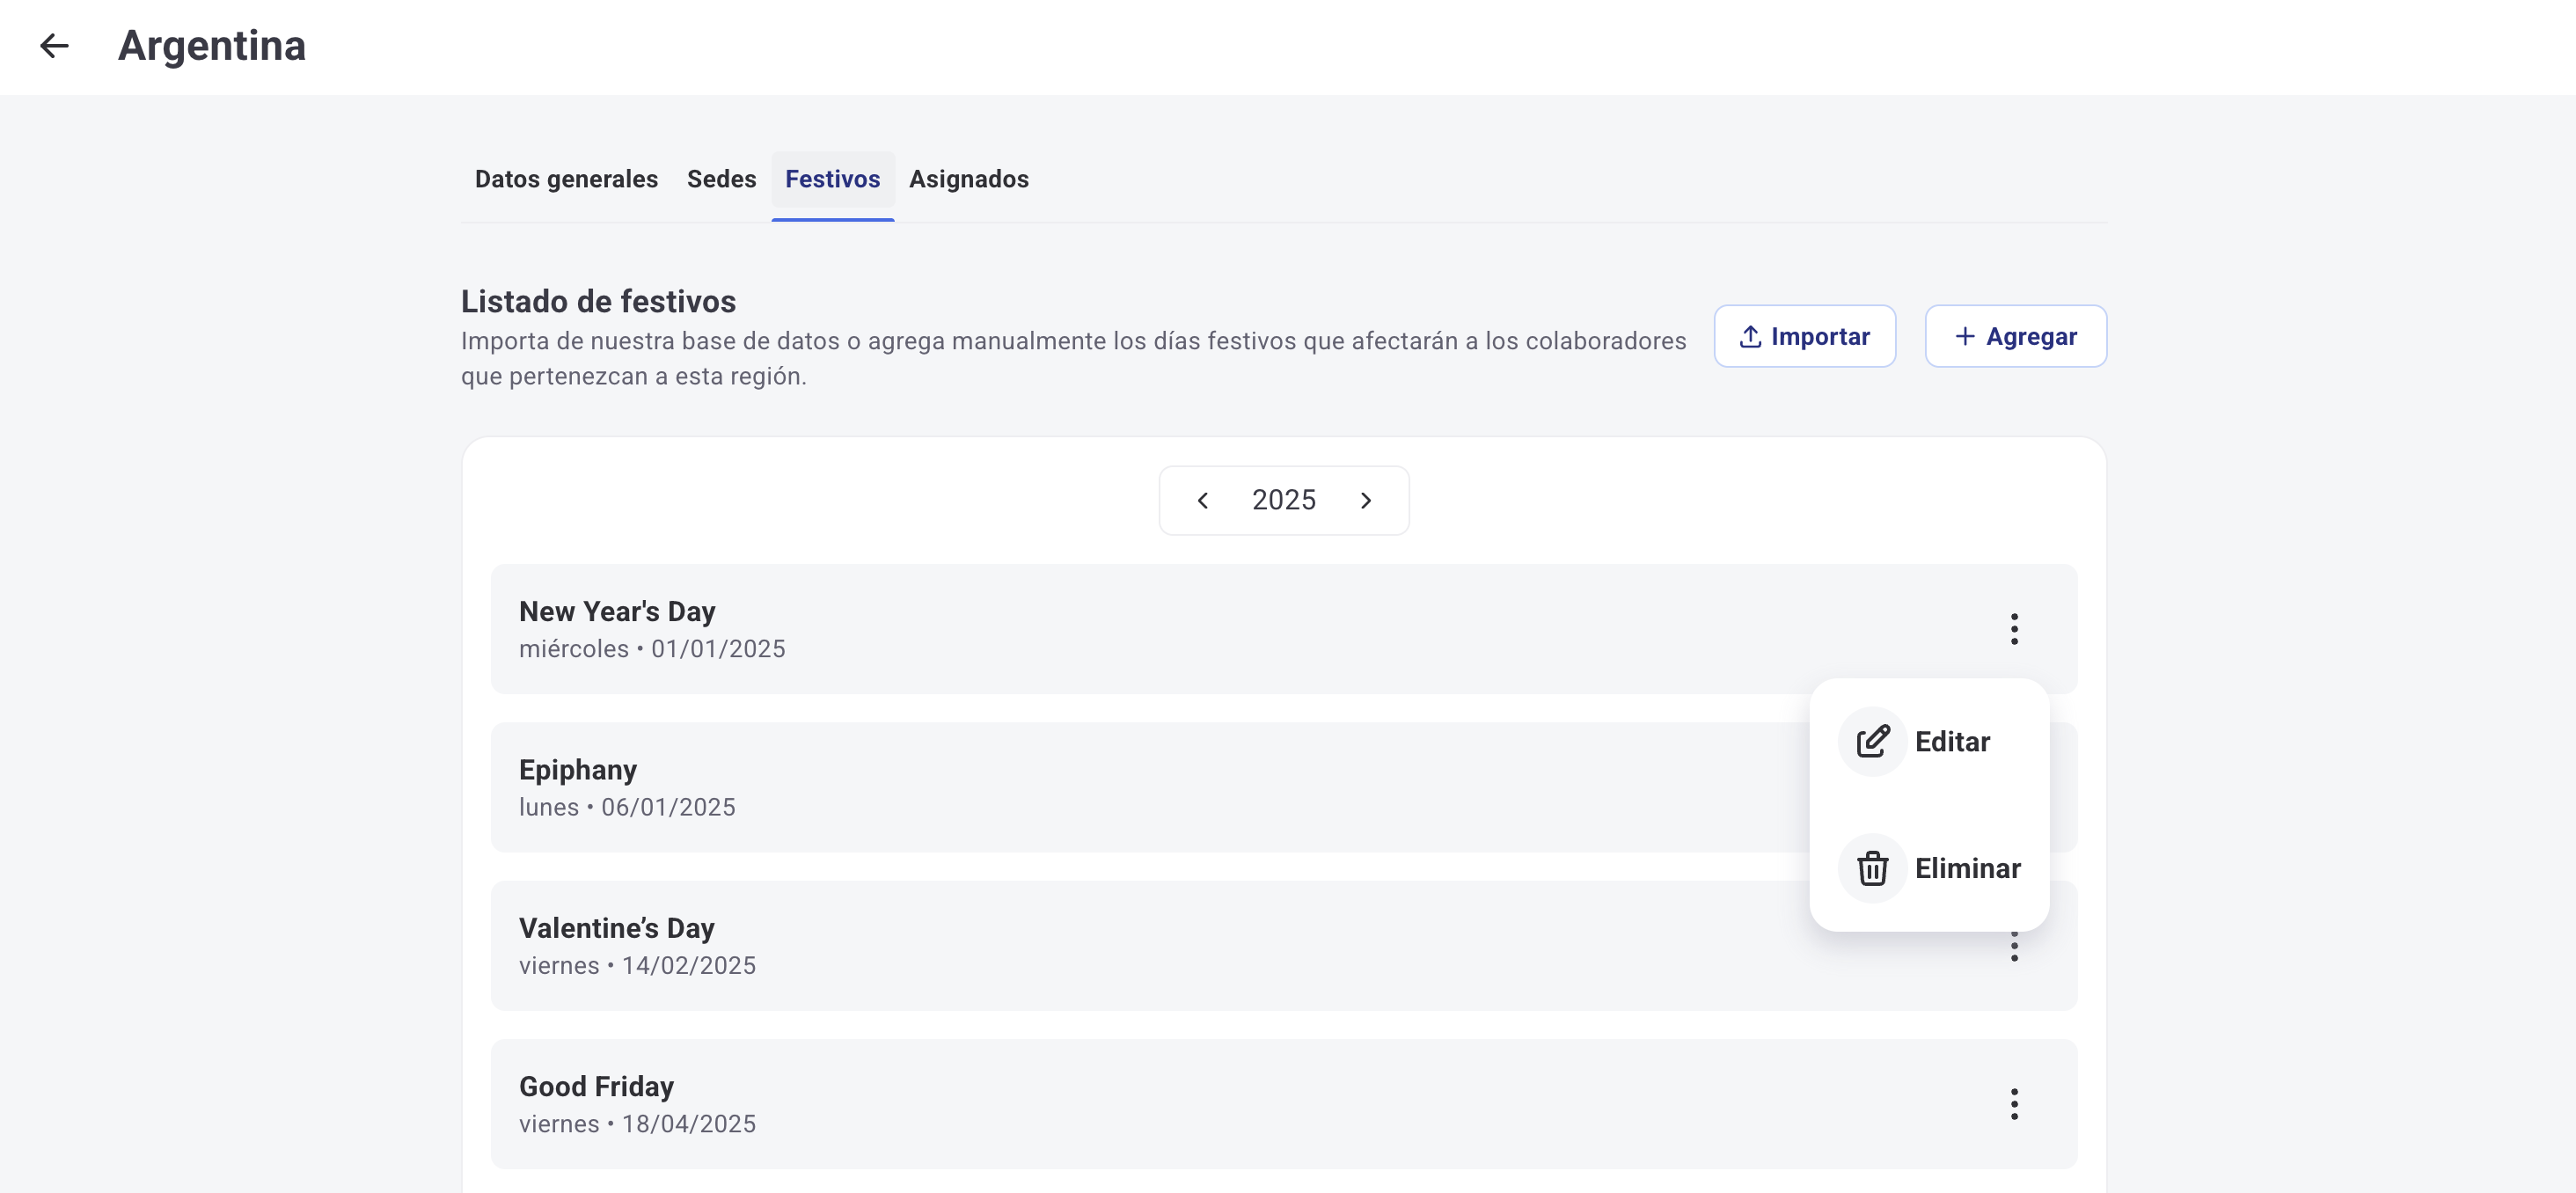Click the Good Friday holiday name
This screenshot has height=1193, width=2576.
click(x=596, y=1086)
